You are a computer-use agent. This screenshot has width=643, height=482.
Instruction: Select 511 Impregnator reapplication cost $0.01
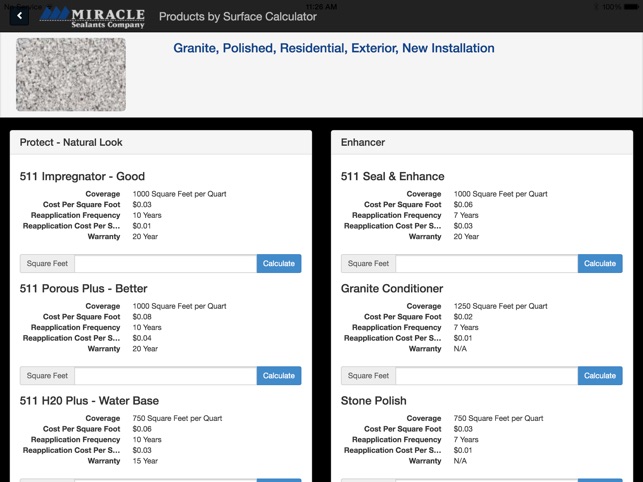click(141, 226)
